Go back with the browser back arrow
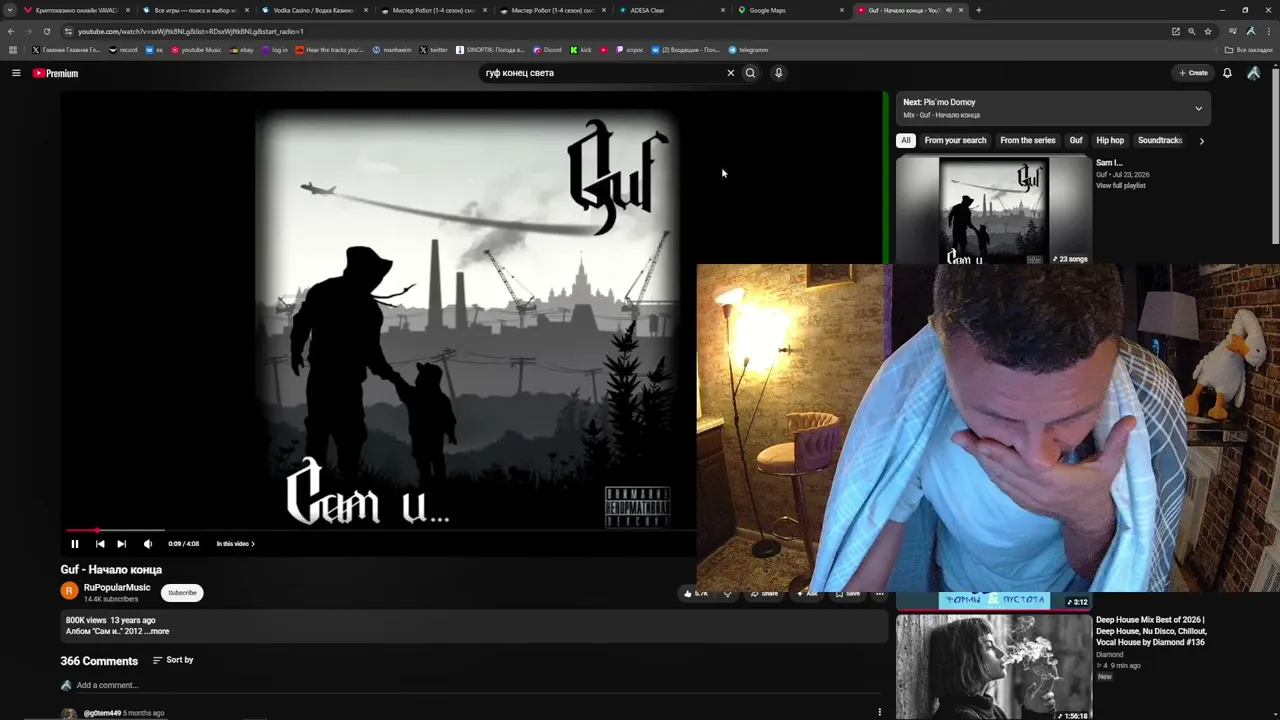1280x720 pixels. point(11,31)
